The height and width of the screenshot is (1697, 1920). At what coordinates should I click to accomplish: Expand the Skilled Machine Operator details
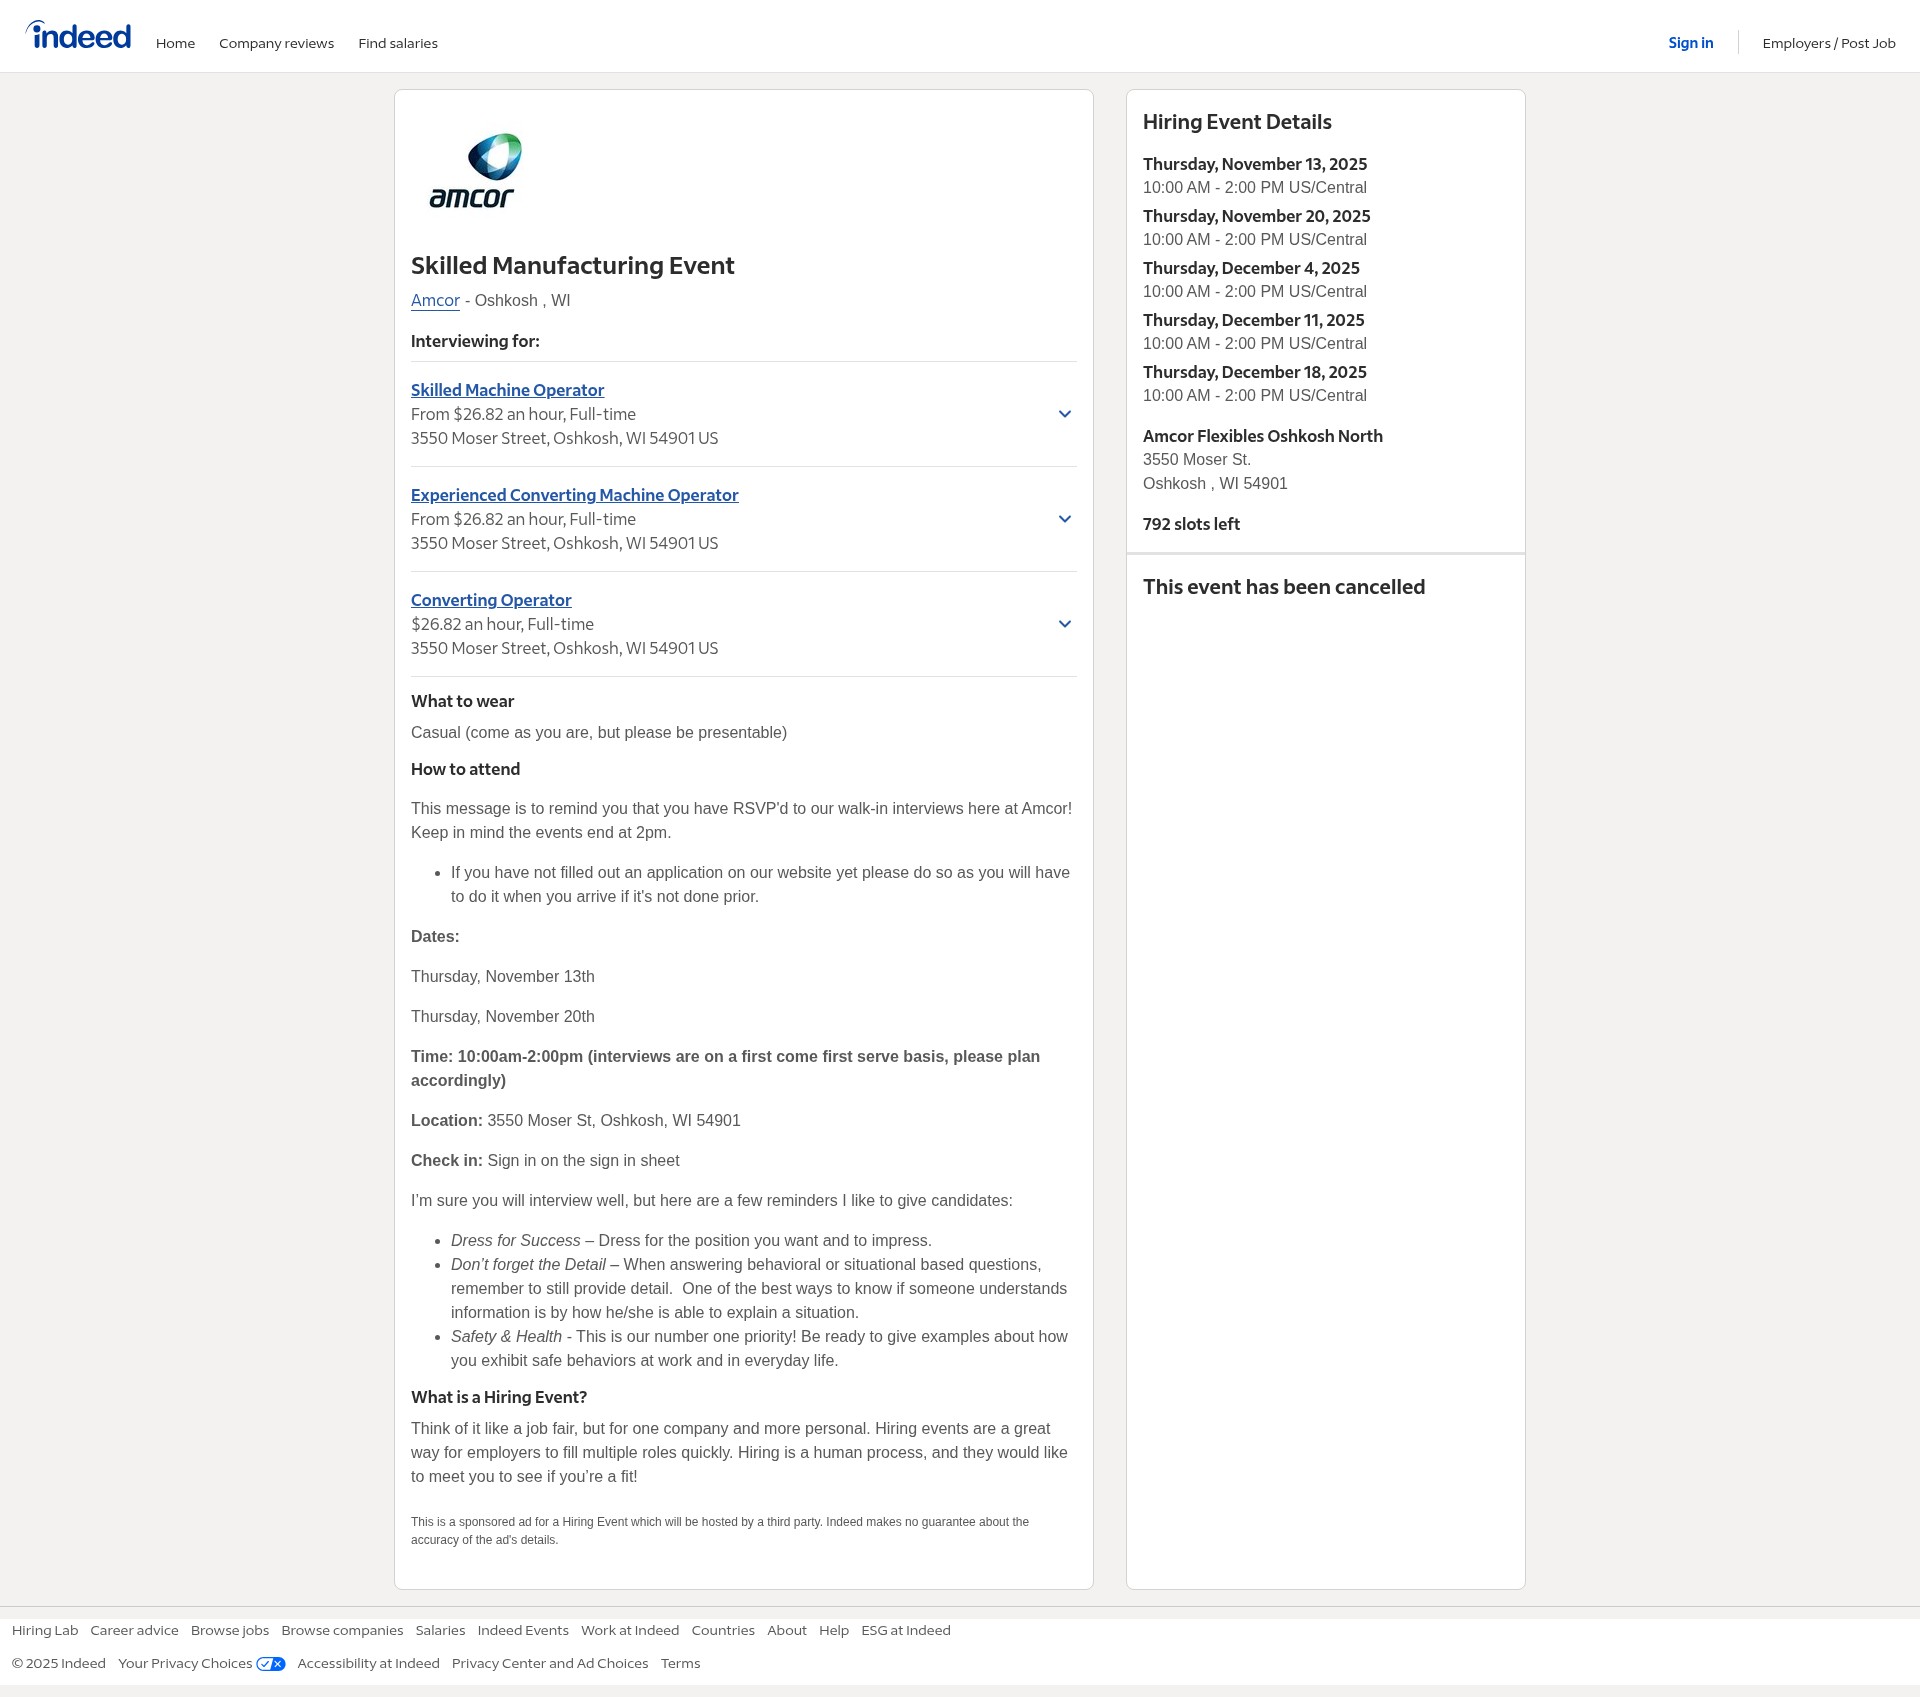(x=1065, y=414)
